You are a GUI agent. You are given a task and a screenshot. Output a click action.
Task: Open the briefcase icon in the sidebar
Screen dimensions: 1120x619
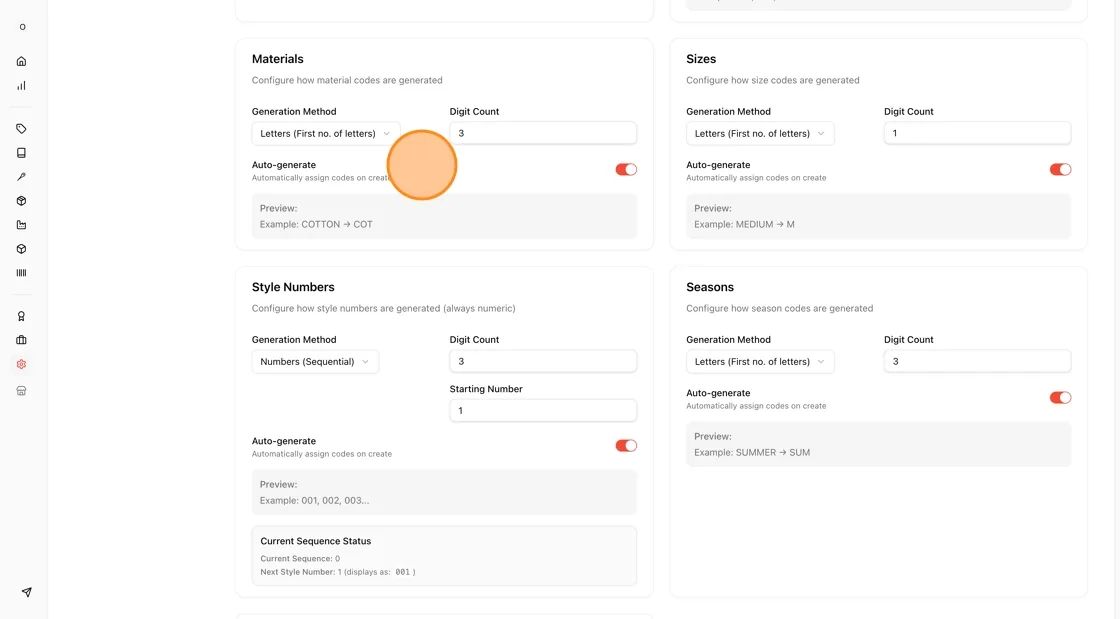(x=21, y=340)
